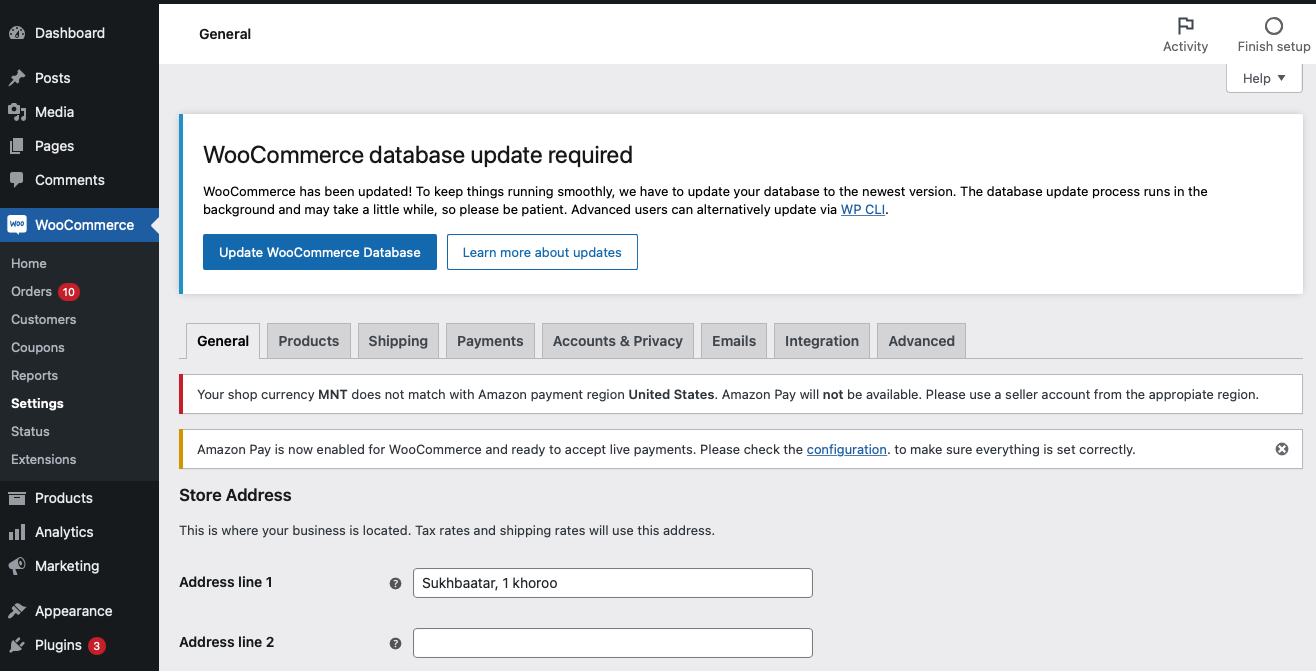This screenshot has height=671, width=1316.
Task: Open the Analytics menu label
Action: pos(64,532)
